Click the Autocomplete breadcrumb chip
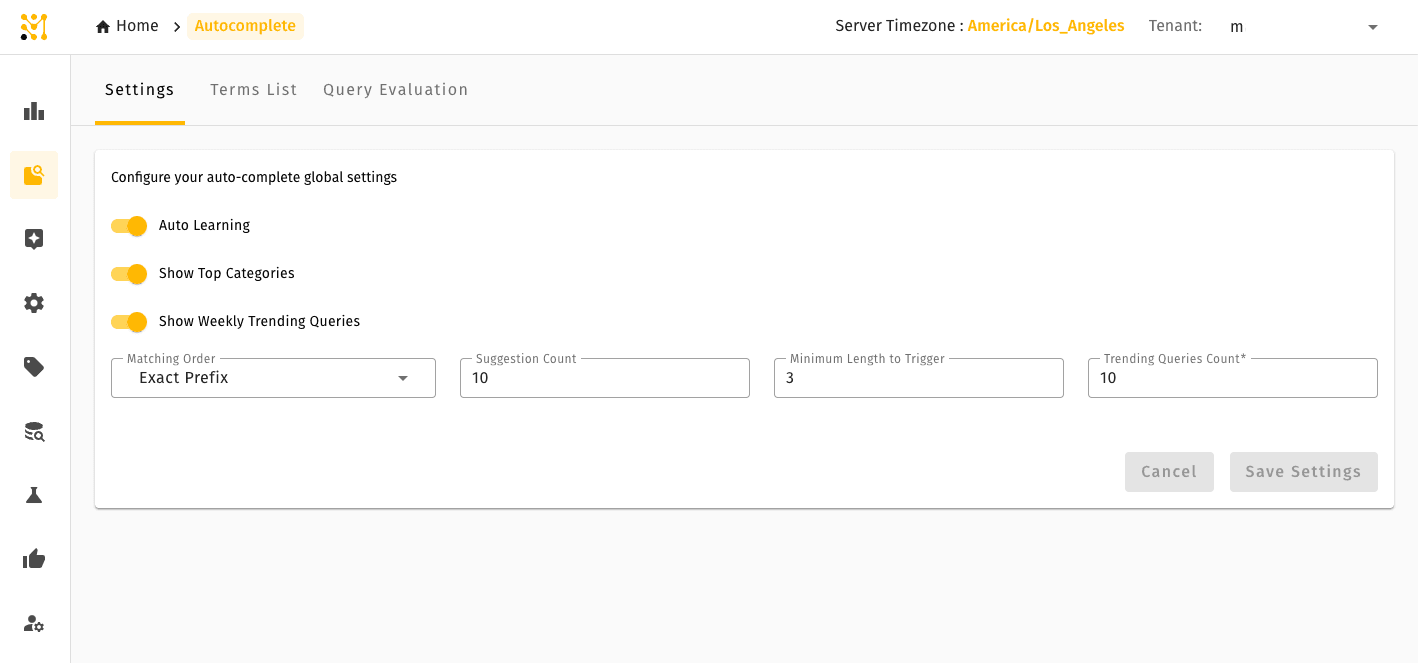Screen dimensions: 1418x663 pos(245,26)
